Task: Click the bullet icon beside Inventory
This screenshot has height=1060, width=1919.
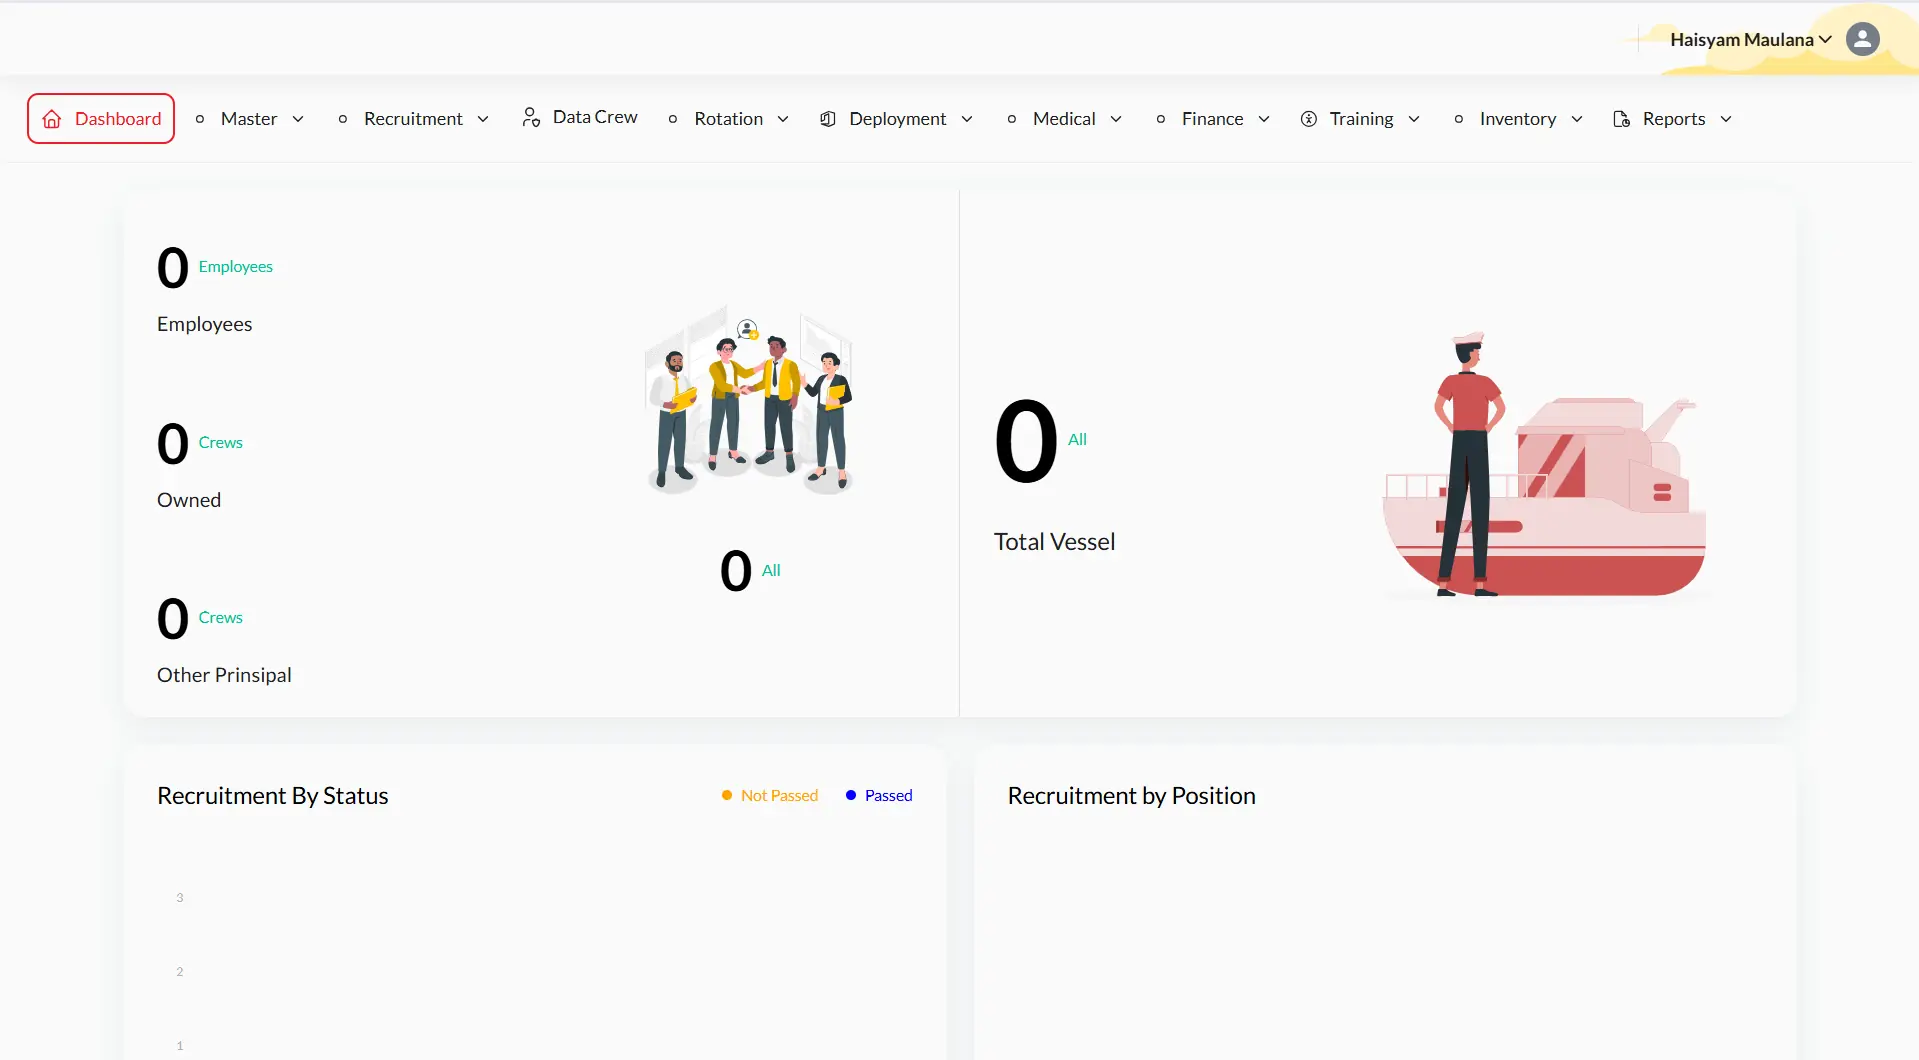Action: pos(1459,119)
